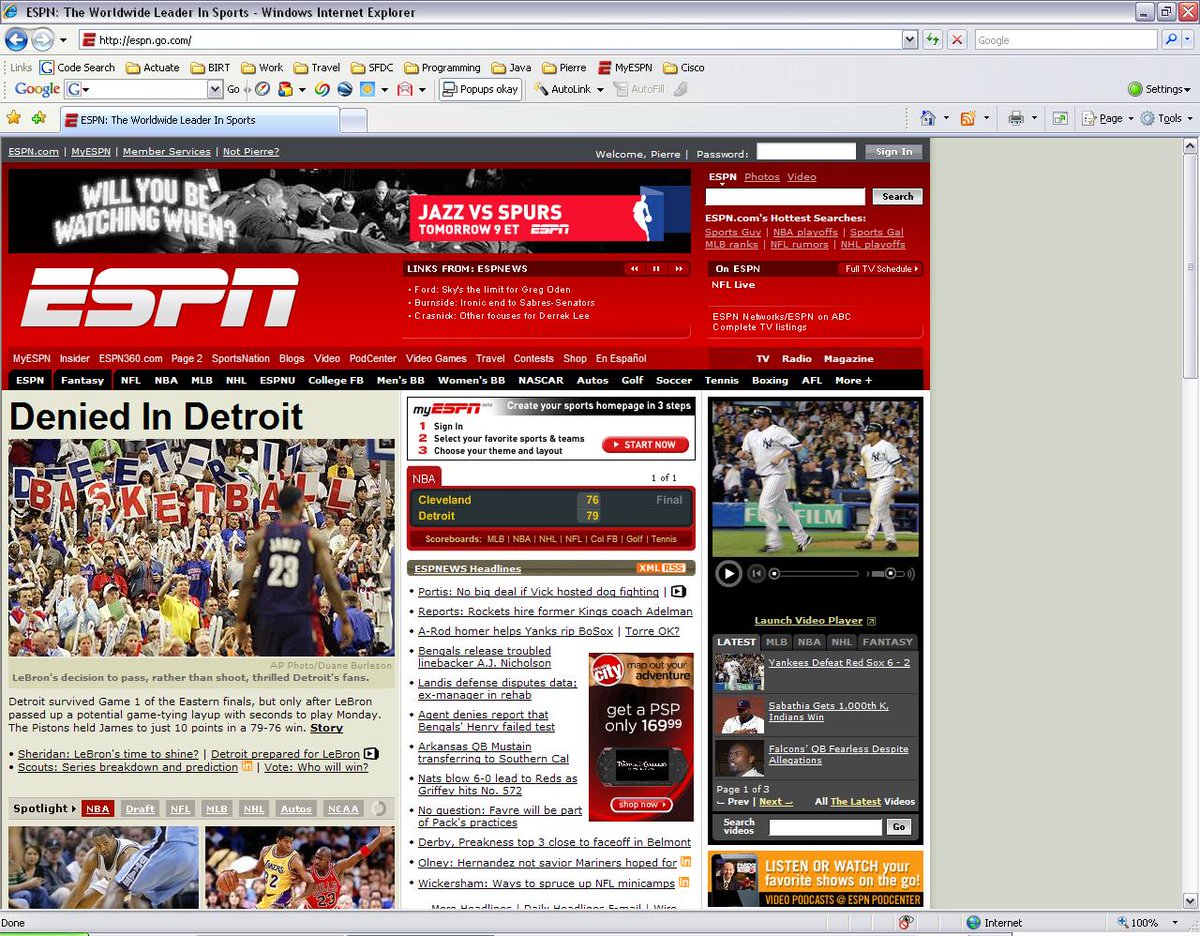Restart video with the previous-track button
This screenshot has height=936, width=1200.
[x=757, y=574]
